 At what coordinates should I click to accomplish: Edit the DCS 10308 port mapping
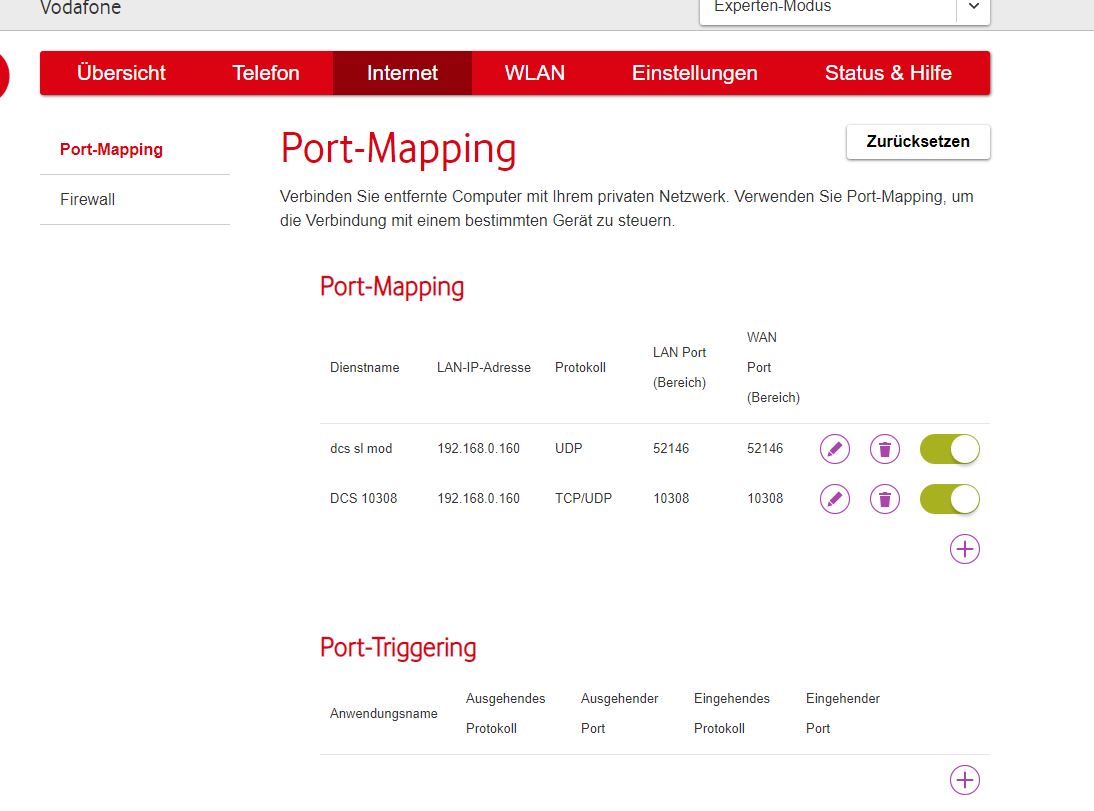(834, 499)
